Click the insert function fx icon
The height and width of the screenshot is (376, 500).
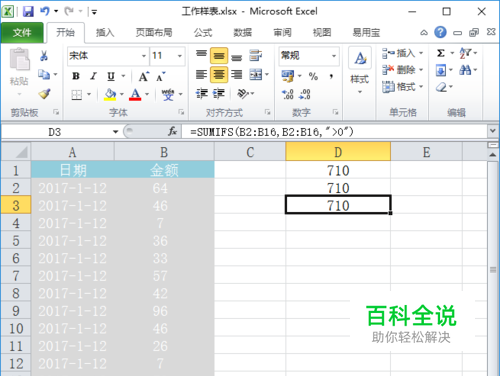[172, 132]
